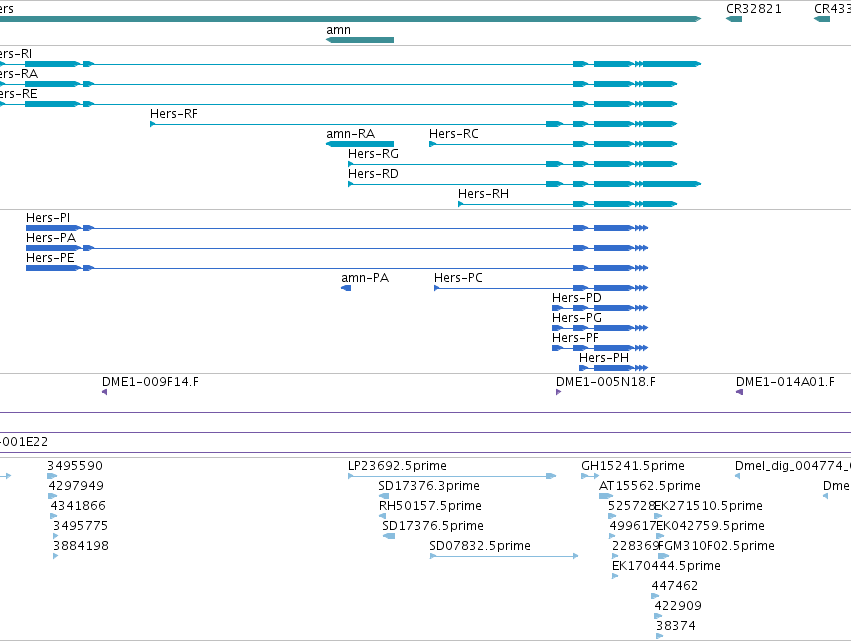Click the DME1-014A01.F feature label

[x=785, y=382]
